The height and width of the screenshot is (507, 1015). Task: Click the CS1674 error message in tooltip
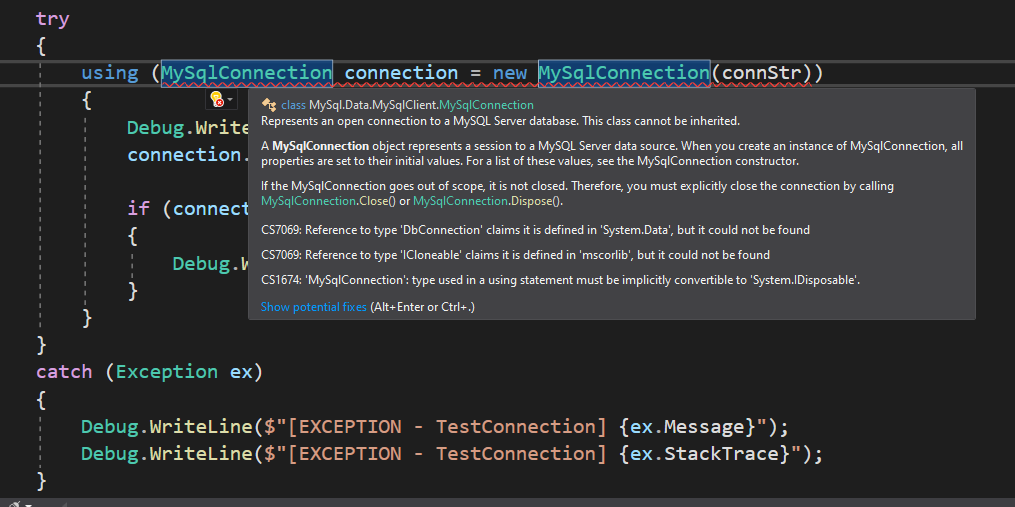[x=561, y=280]
